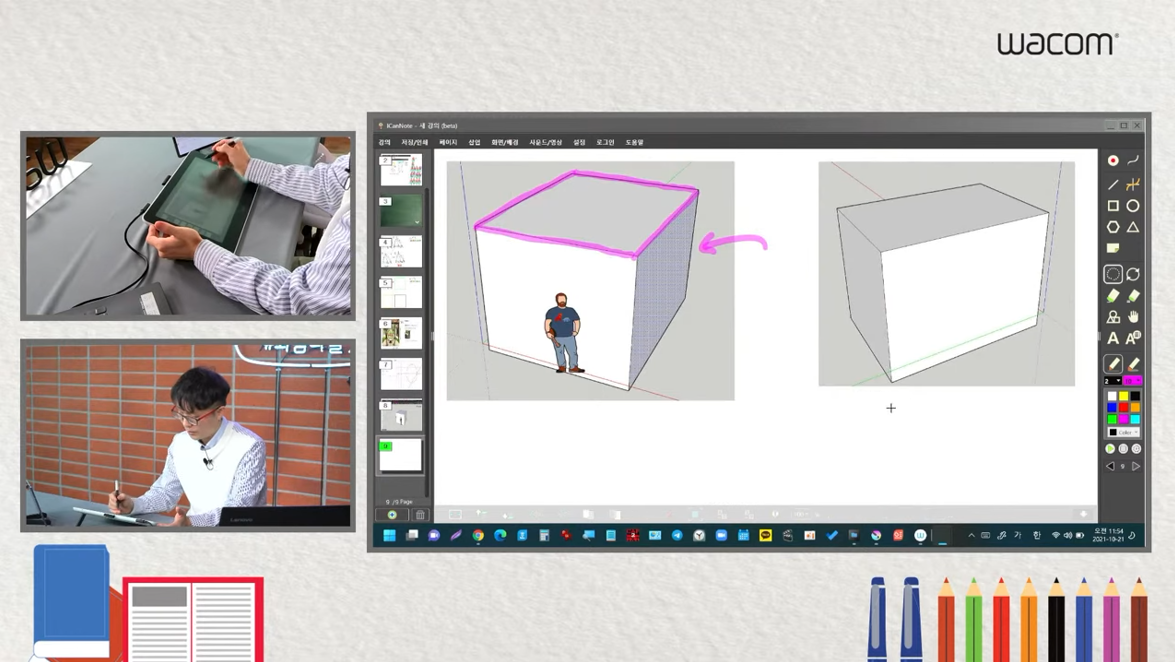Viewport: 1175px width, 662px height.
Task: Click the red record dot tool
Action: point(1113,160)
